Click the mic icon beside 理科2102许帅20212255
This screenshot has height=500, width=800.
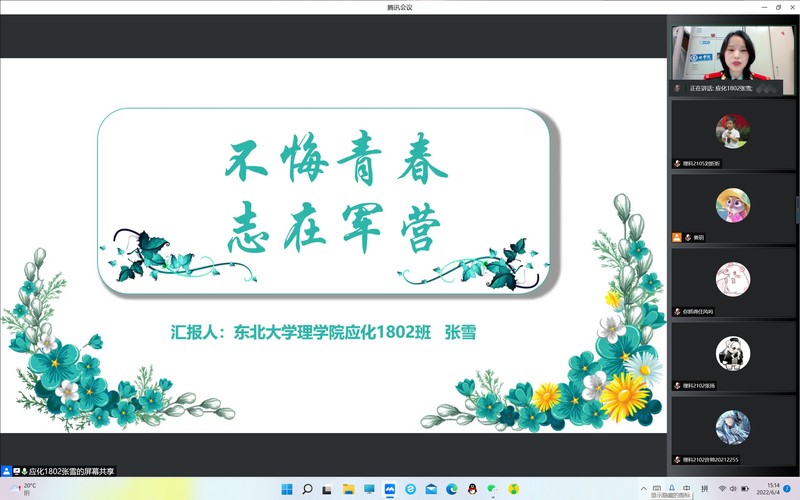tap(677, 459)
